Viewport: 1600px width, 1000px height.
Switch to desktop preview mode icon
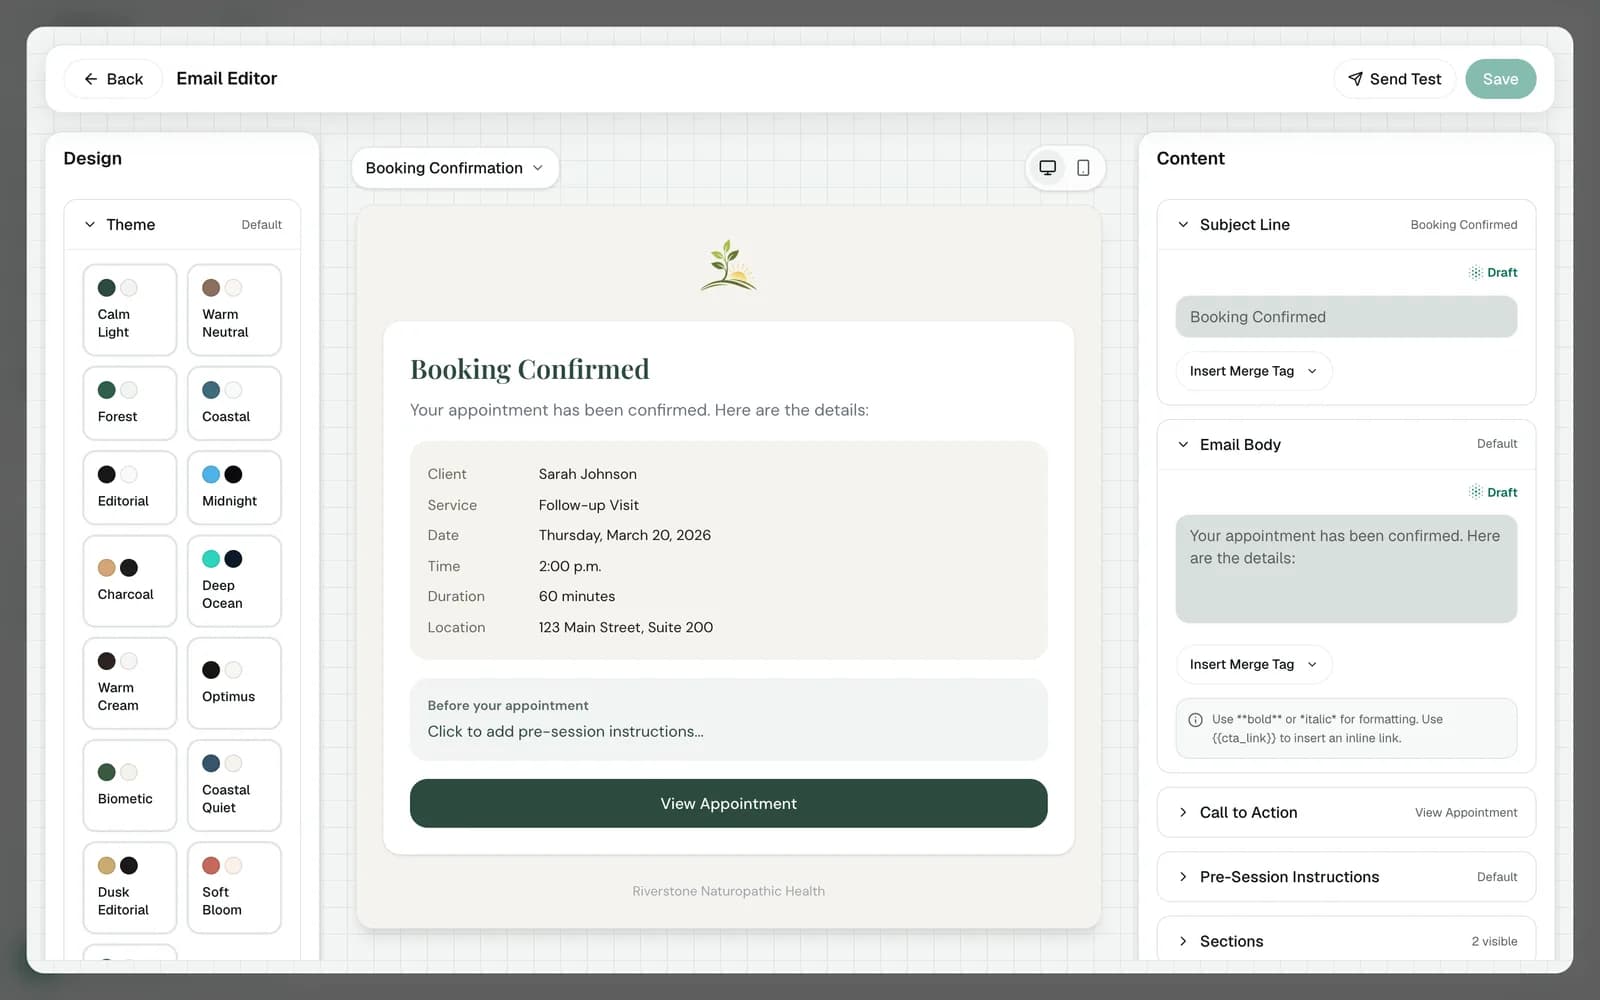[1047, 168]
